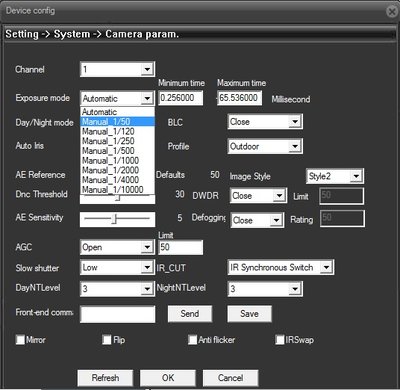Enable Anti flicker checkbox
The height and width of the screenshot is (390, 400).
click(x=192, y=340)
